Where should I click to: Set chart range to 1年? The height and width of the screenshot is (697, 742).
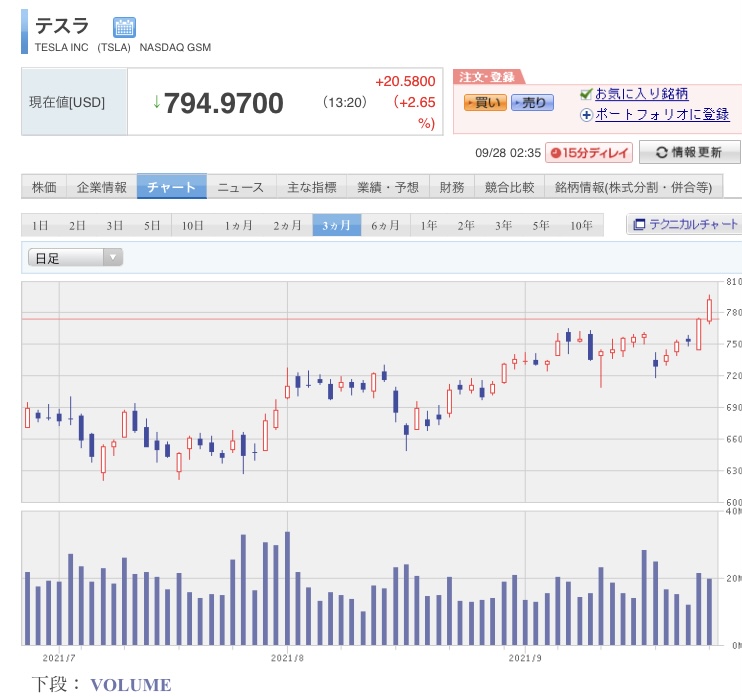429,225
